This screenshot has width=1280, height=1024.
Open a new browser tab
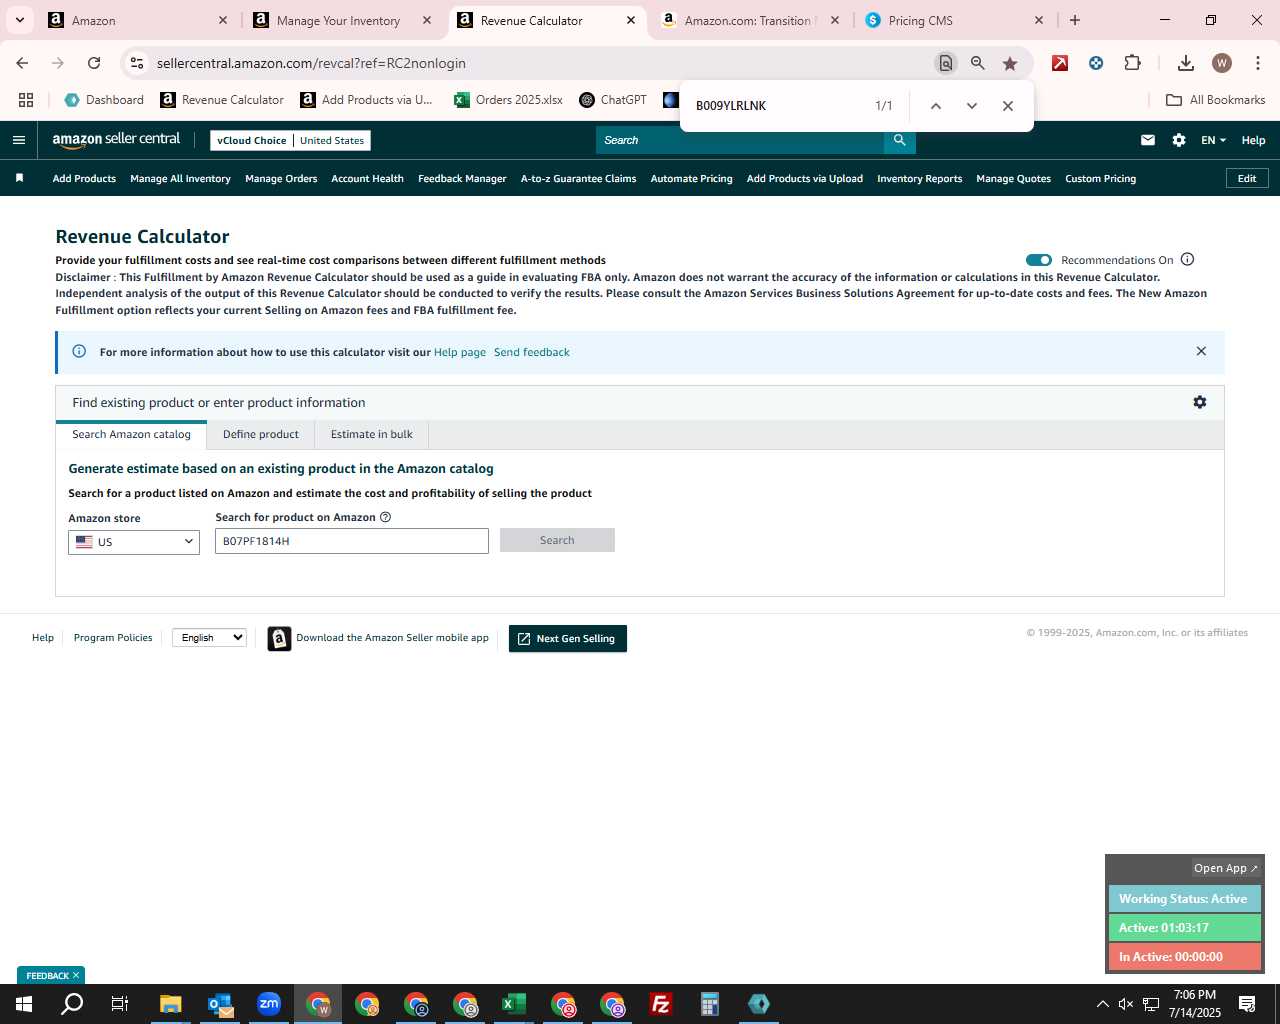point(1075,20)
